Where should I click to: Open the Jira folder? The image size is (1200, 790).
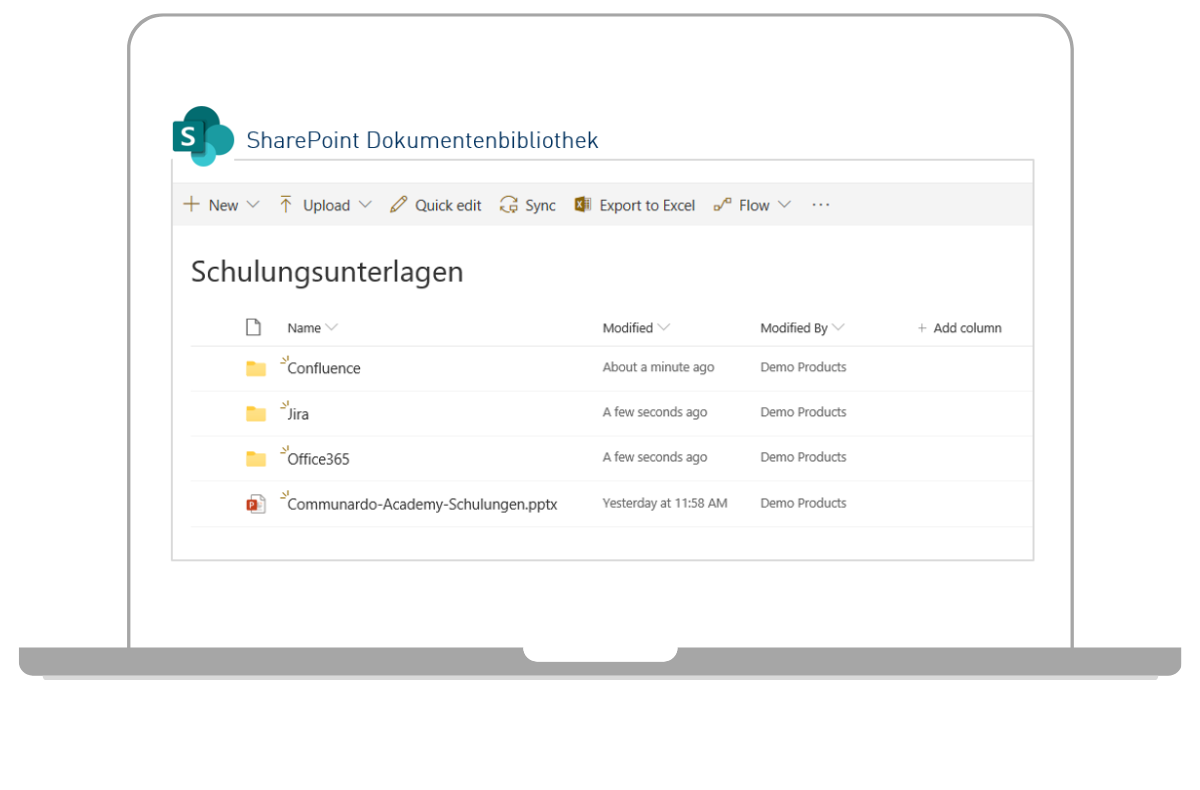click(x=298, y=414)
